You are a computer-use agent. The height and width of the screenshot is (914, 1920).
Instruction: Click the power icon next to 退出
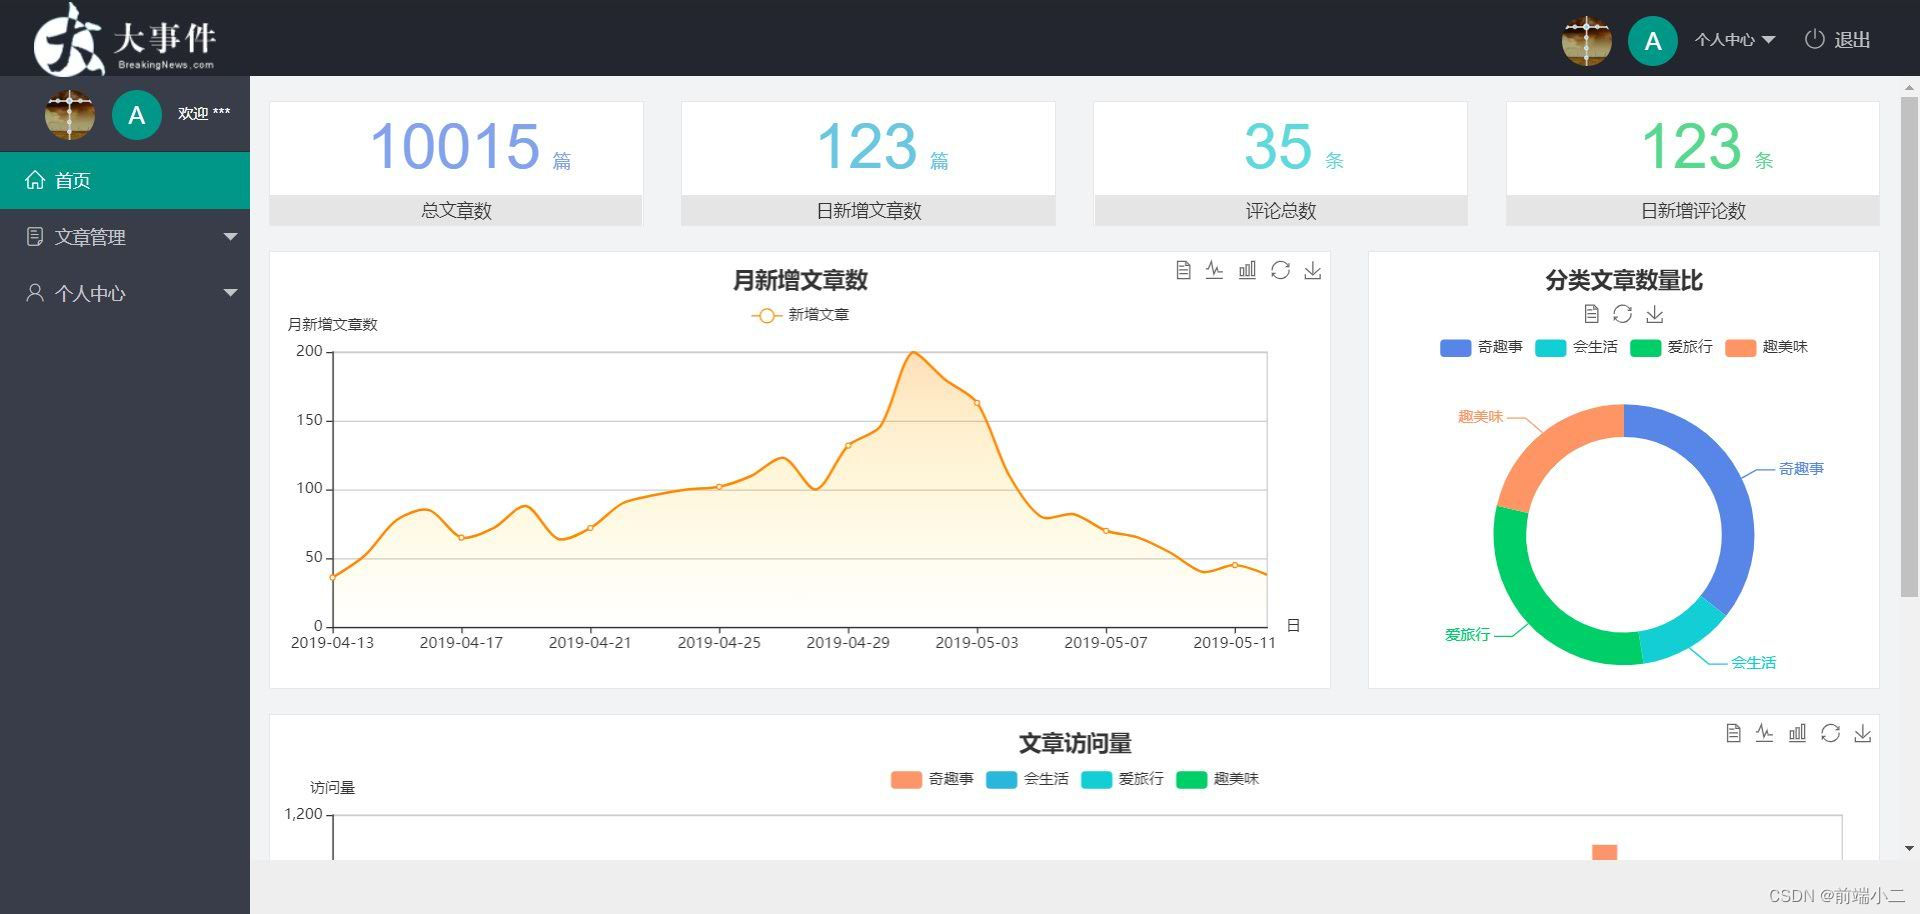[x=1814, y=39]
